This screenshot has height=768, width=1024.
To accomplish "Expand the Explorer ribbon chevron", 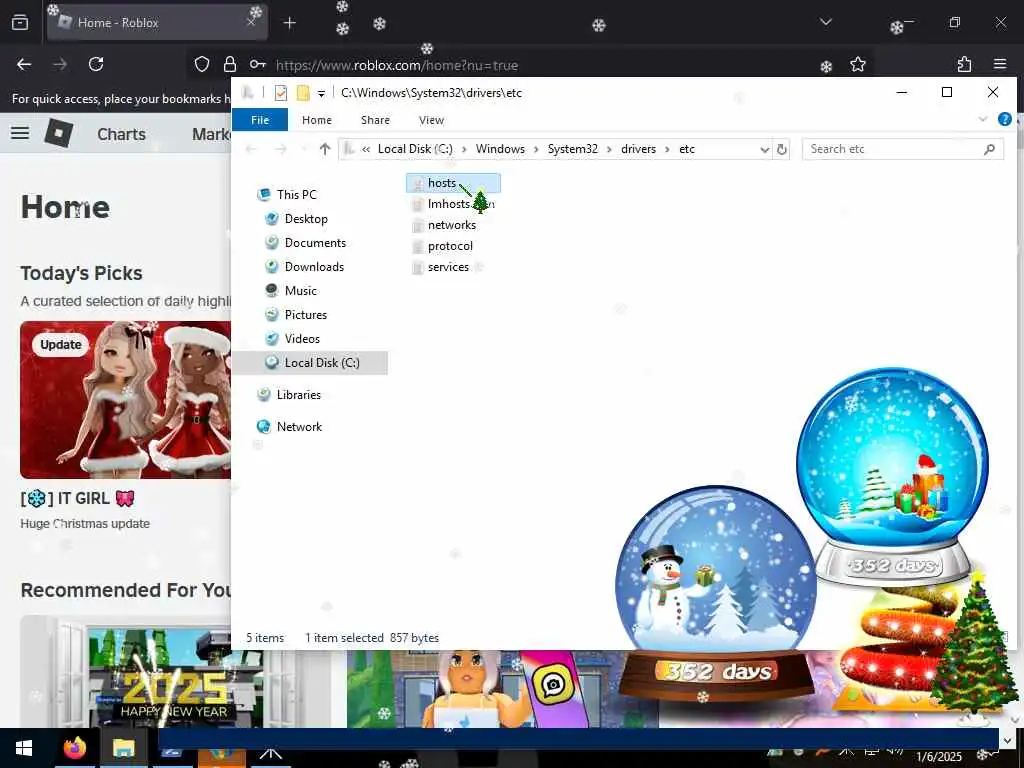I will point(983,119).
